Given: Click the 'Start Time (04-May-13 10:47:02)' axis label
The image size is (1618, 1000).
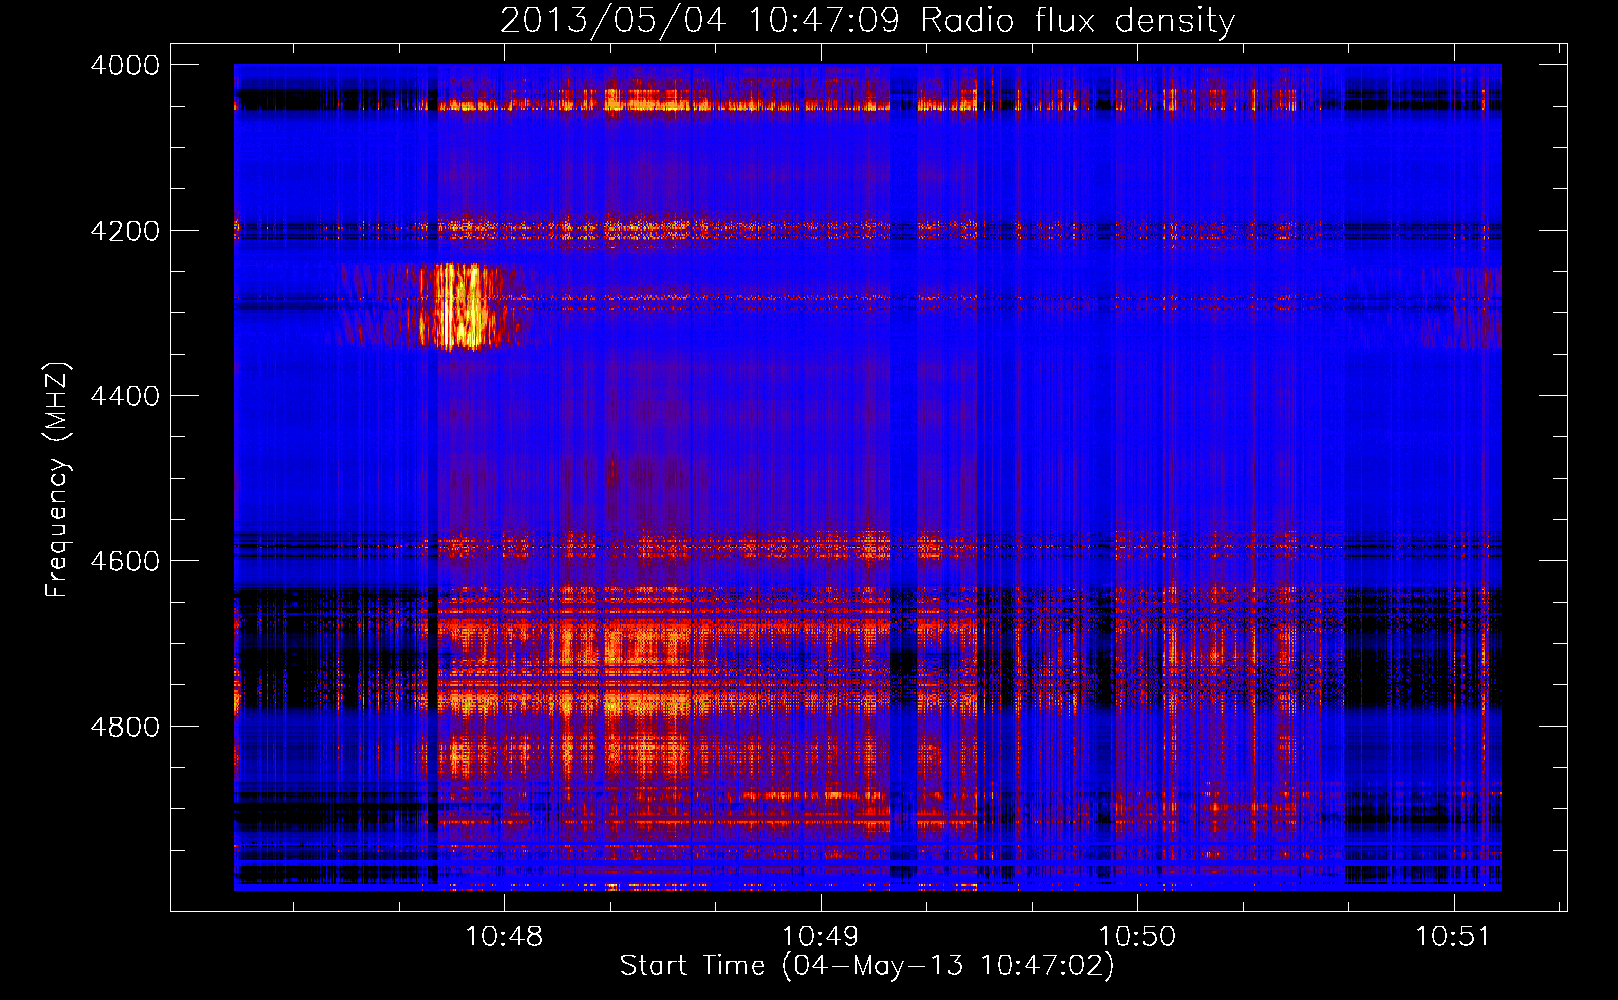Looking at the screenshot, I should tap(866, 966).
